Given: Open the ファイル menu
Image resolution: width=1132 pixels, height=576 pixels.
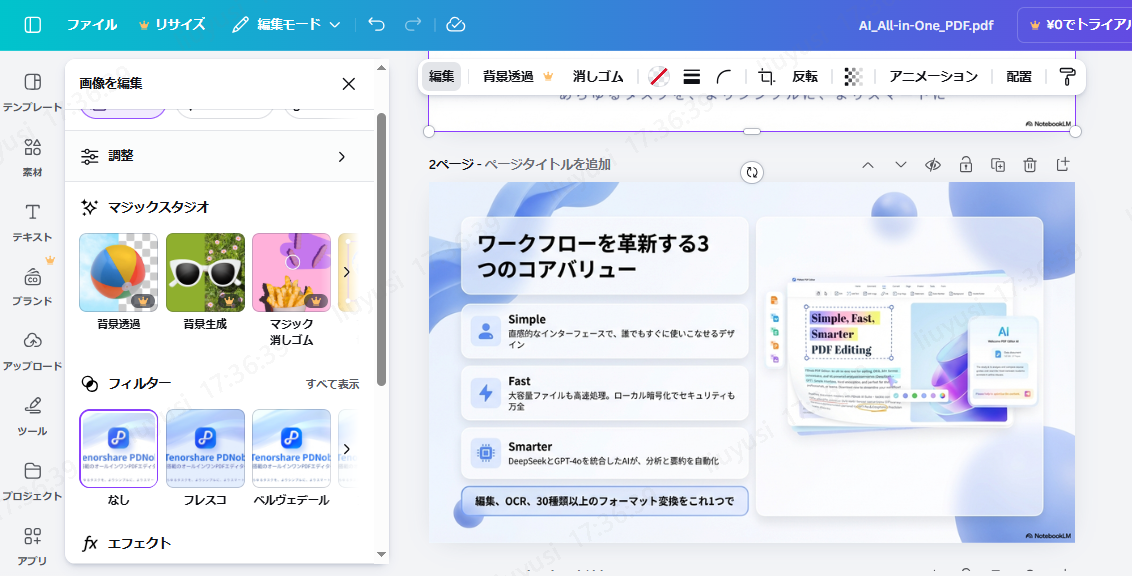Looking at the screenshot, I should (91, 25).
